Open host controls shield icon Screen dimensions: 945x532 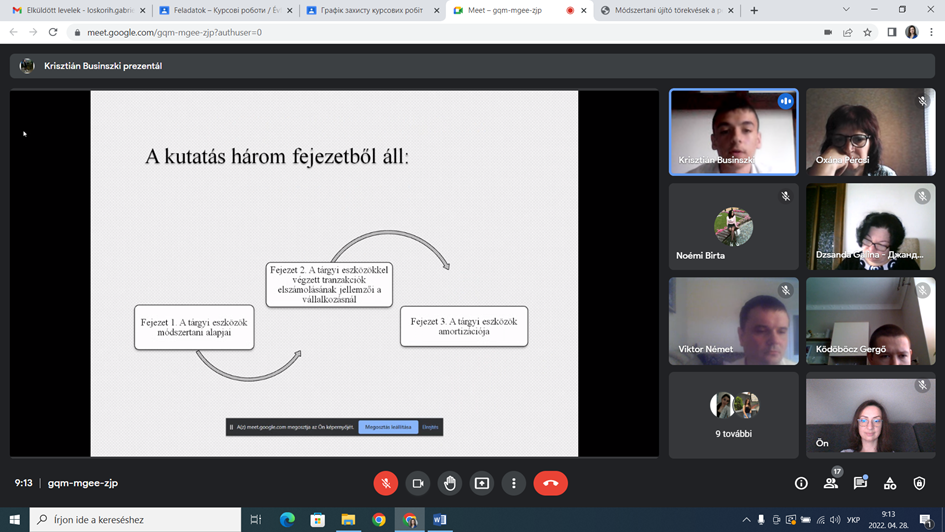tap(919, 483)
